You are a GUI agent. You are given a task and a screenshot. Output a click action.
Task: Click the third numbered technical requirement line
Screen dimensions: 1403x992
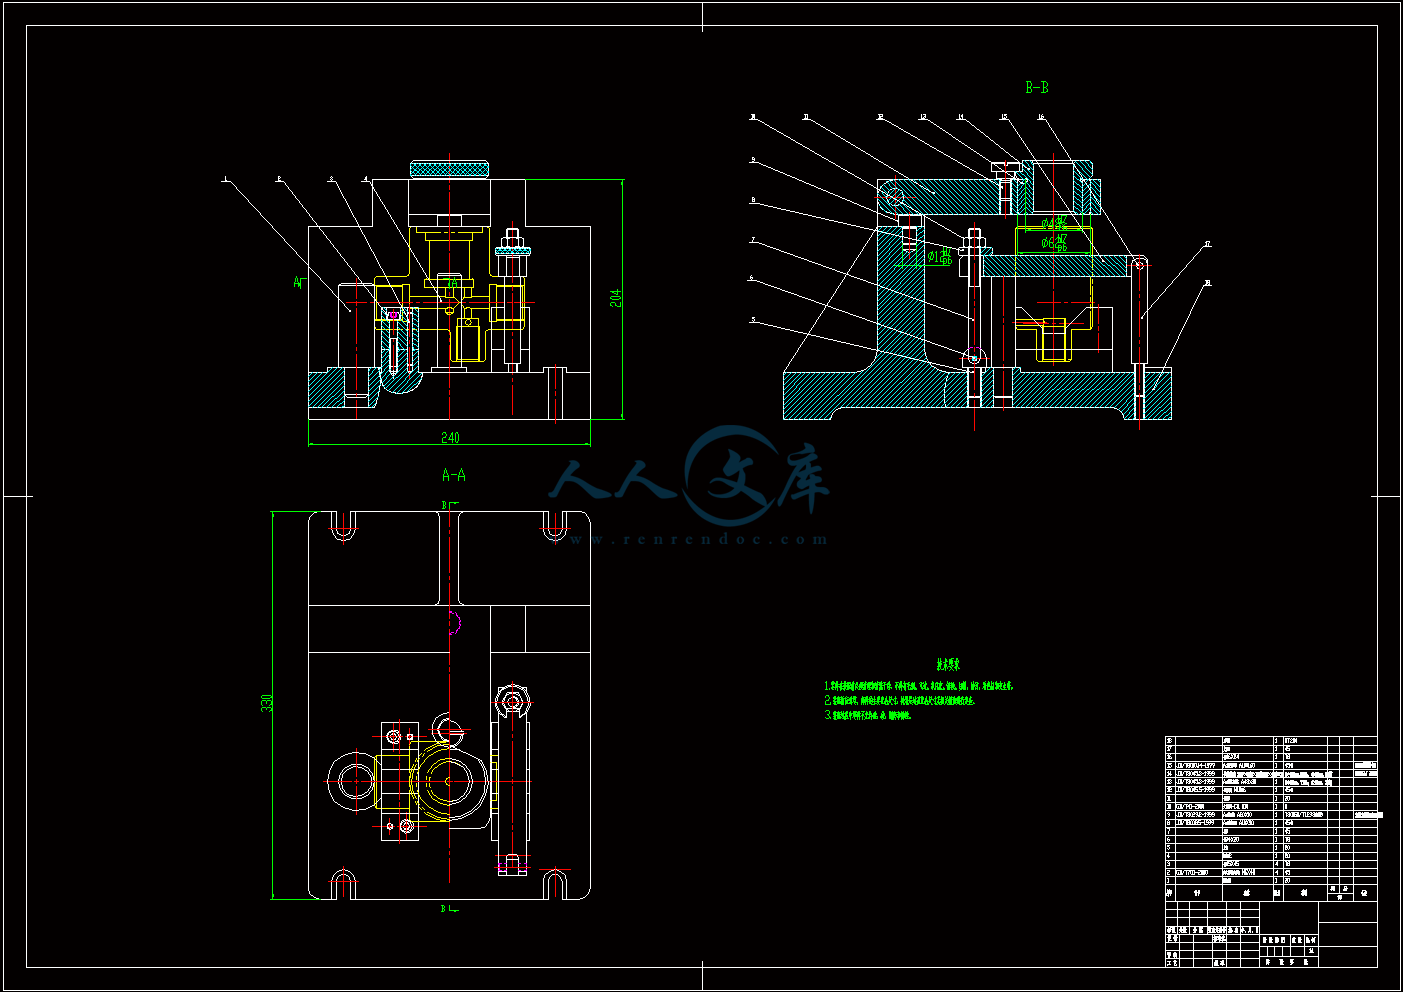(x=866, y=715)
